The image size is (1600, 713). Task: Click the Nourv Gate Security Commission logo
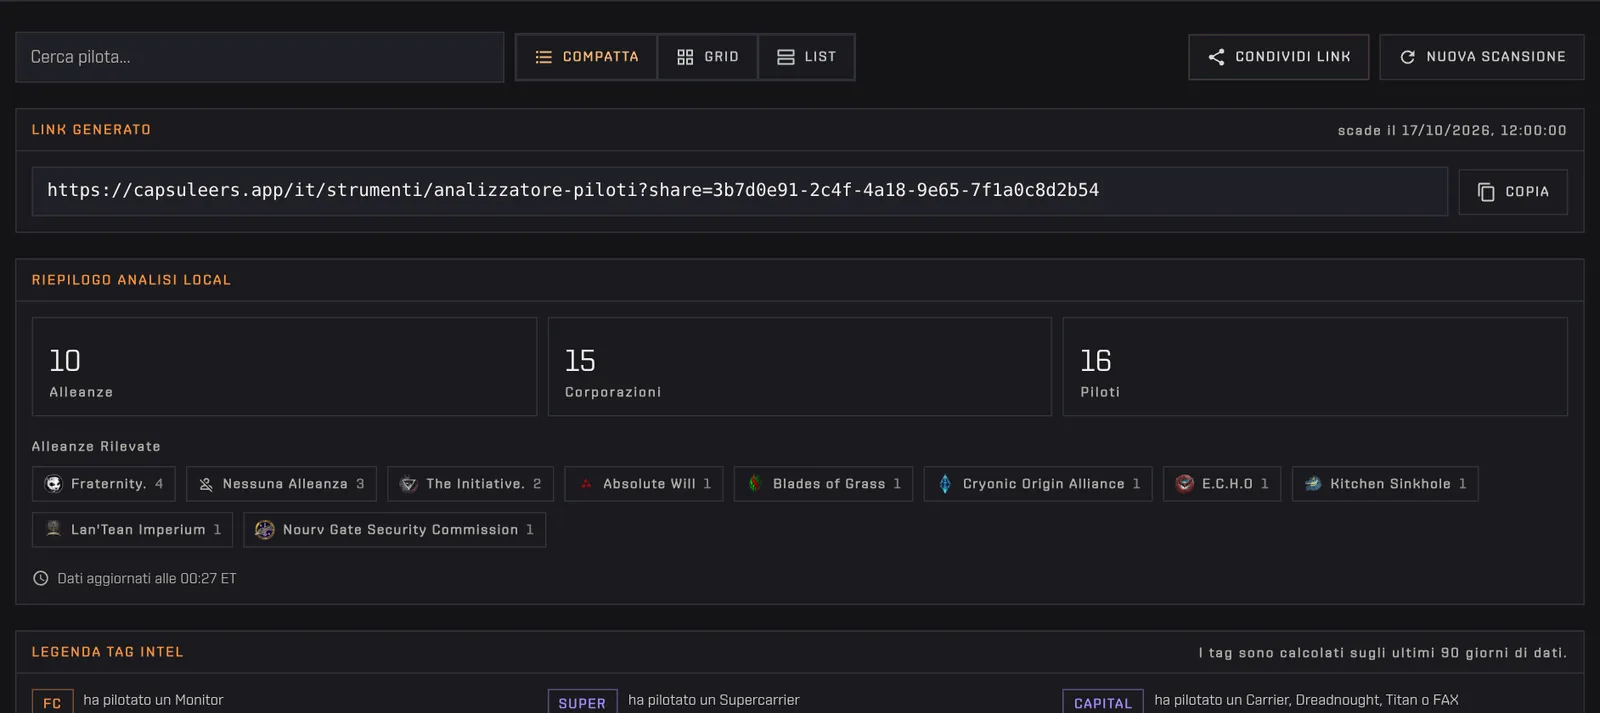point(265,529)
